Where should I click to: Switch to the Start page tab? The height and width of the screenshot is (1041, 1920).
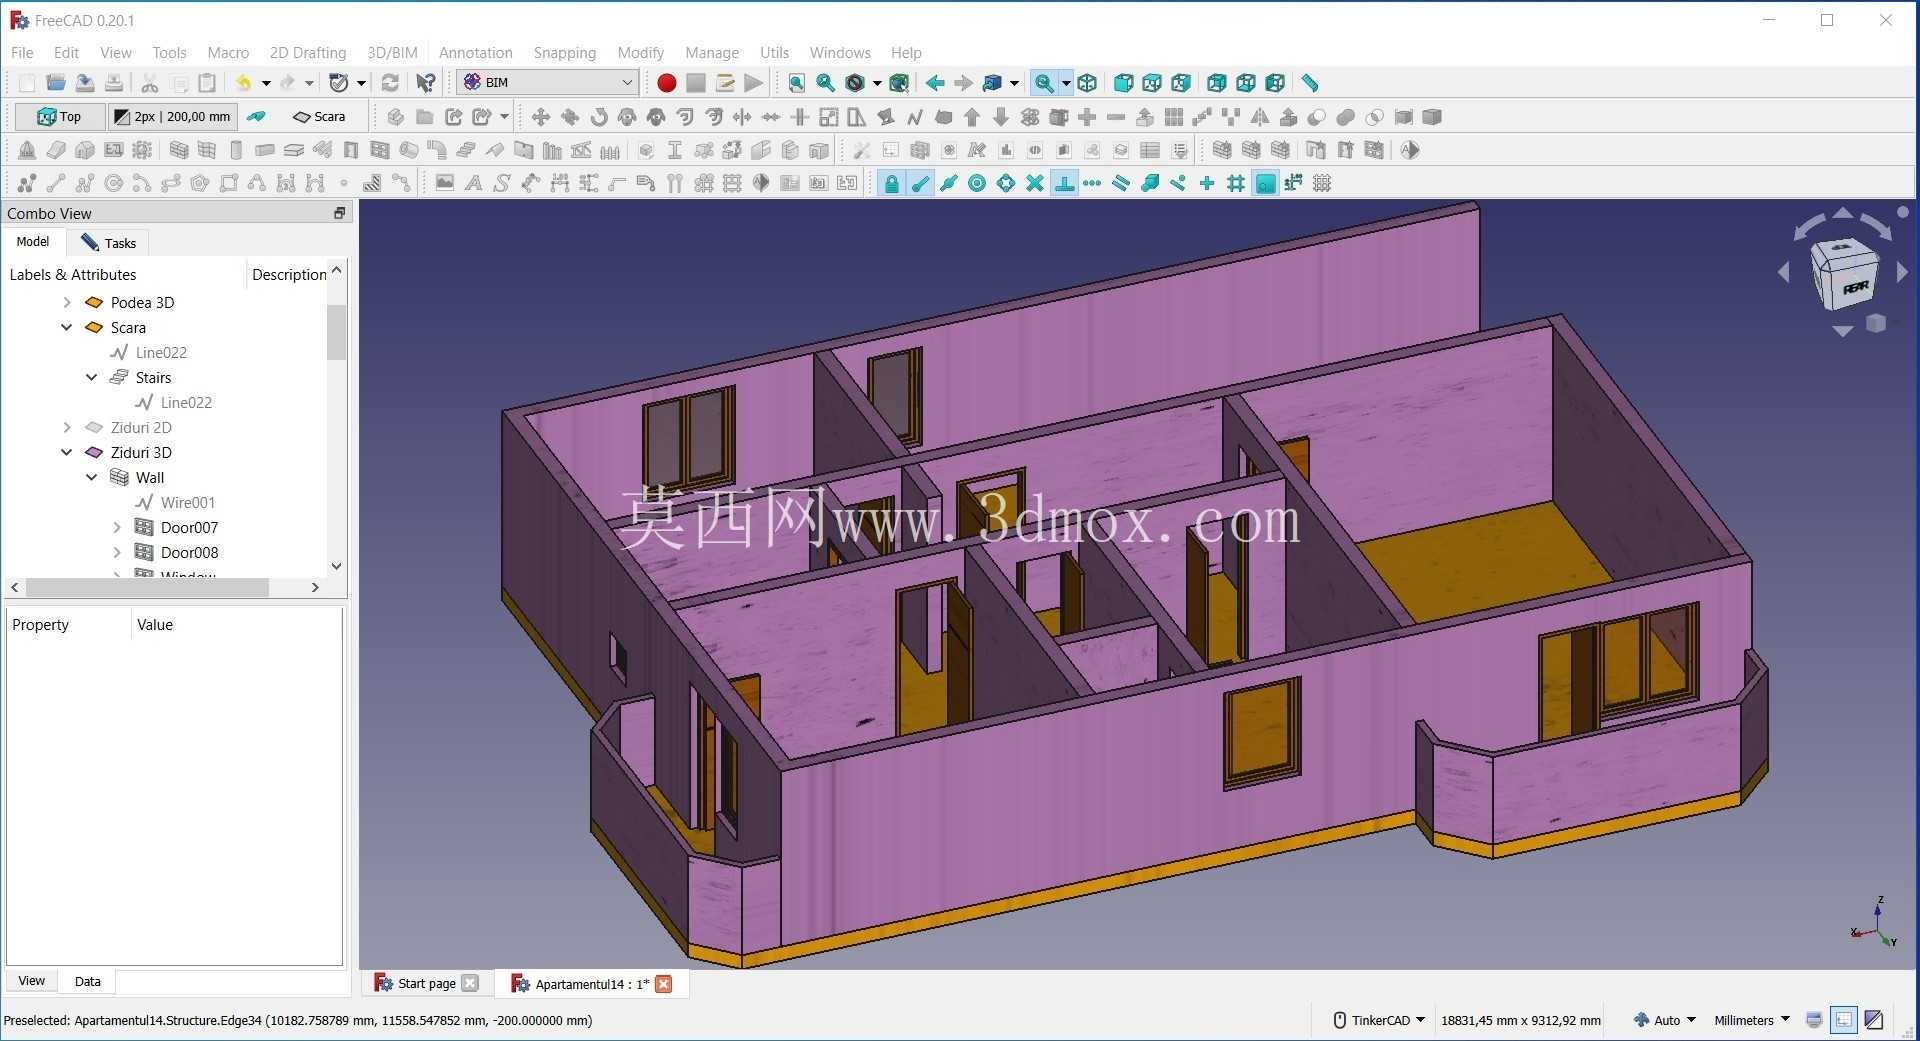[426, 983]
